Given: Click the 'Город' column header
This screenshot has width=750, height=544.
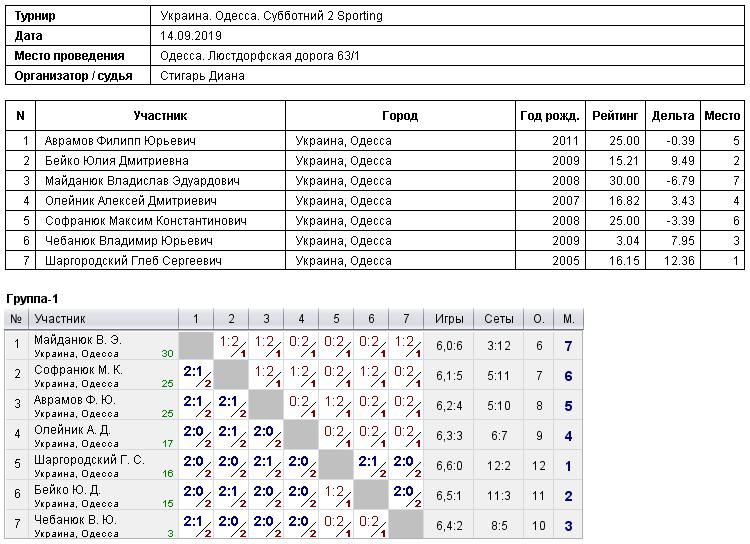Looking at the screenshot, I should (400, 115).
